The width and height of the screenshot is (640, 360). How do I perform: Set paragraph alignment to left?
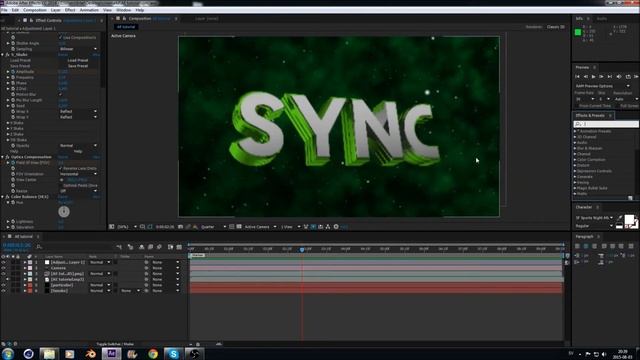coord(577,246)
